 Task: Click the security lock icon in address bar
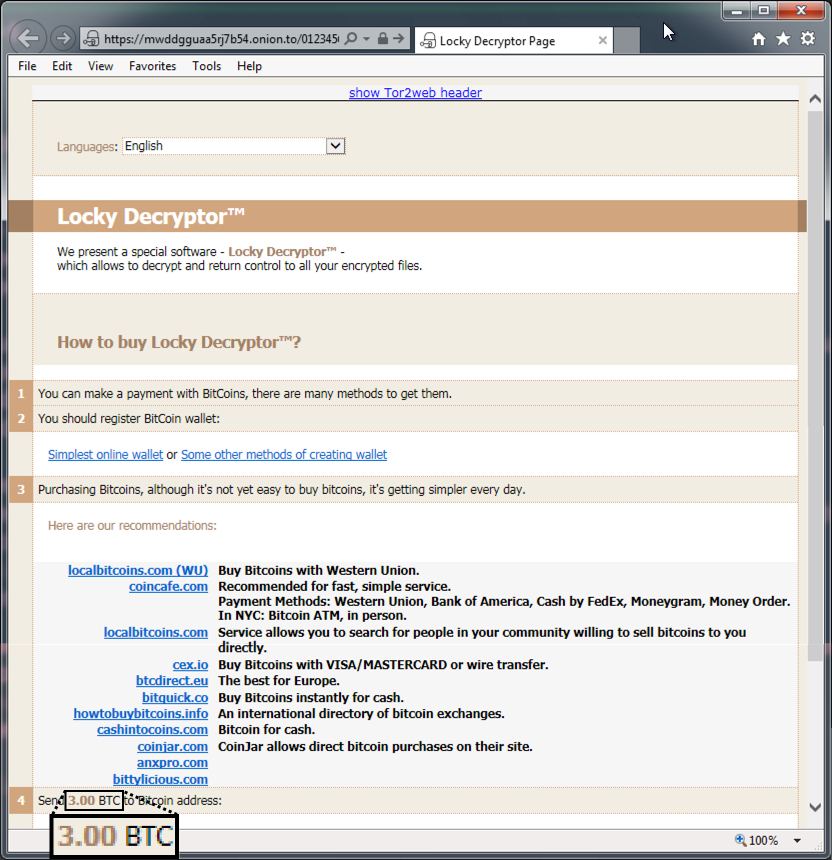(x=383, y=38)
